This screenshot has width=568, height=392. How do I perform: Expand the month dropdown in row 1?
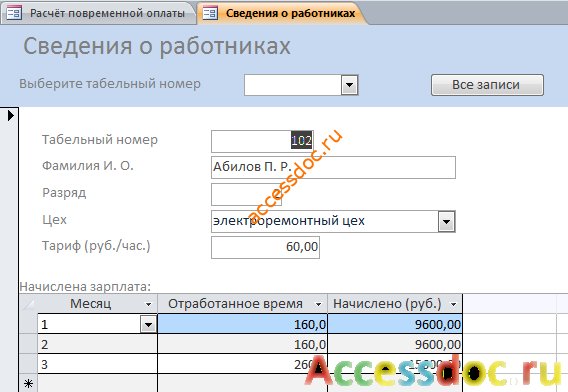pyautogui.click(x=148, y=324)
